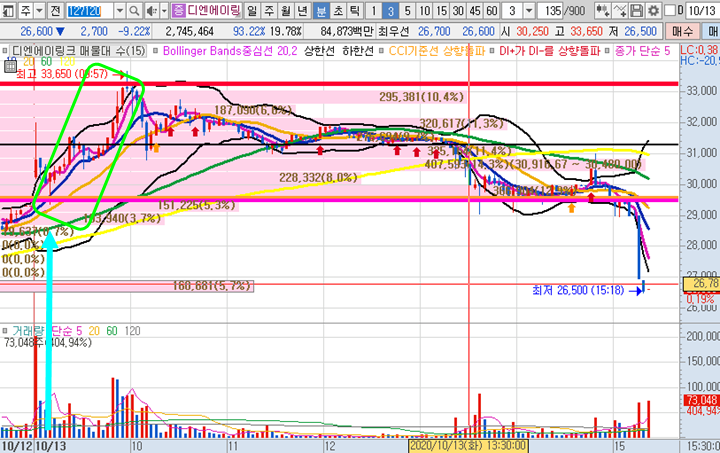Expand the stock code history dropdown
The width and height of the screenshot is (720, 453).
120,10
